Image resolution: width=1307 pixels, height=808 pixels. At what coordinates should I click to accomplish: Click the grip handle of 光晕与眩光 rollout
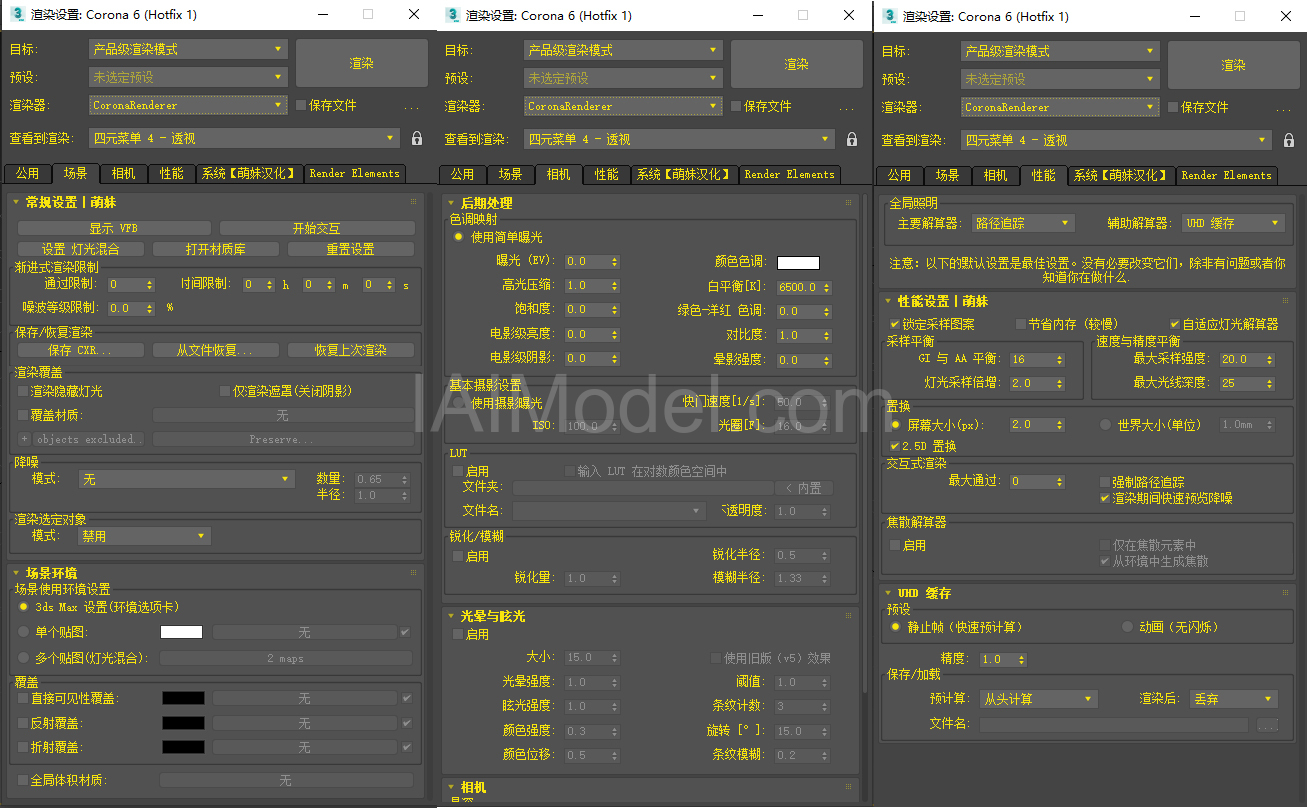pyautogui.click(x=848, y=615)
